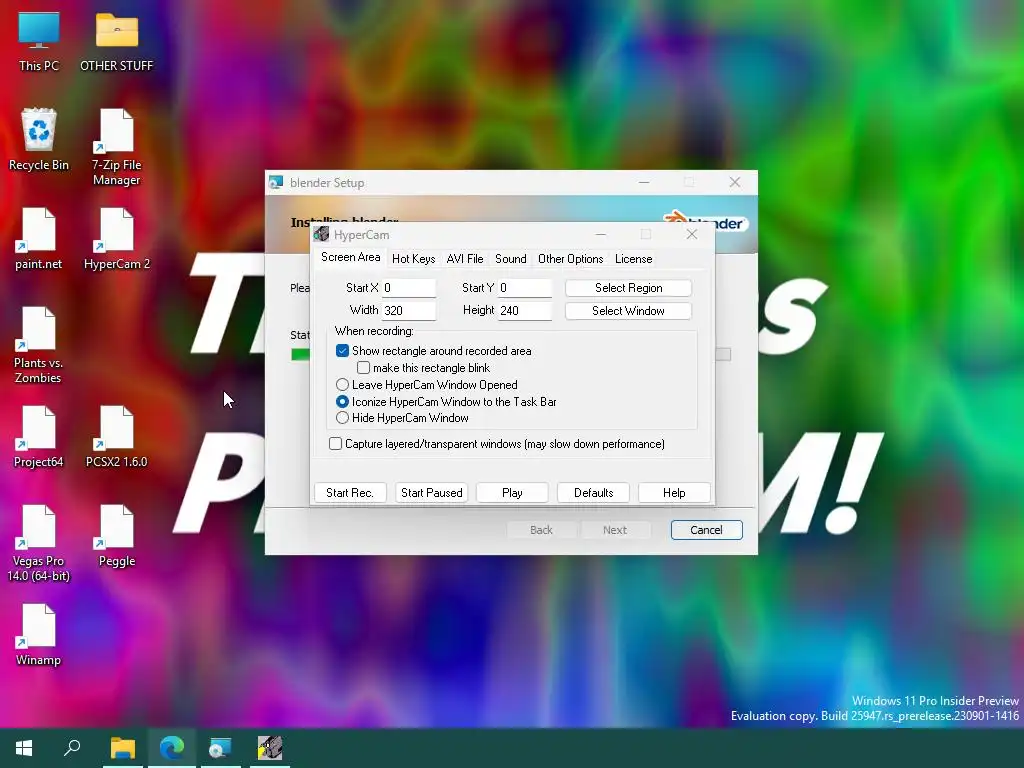The height and width of the screenshot is (768, 1024).
Task: Minimize the blender Setup window
Action: (644, 182)
